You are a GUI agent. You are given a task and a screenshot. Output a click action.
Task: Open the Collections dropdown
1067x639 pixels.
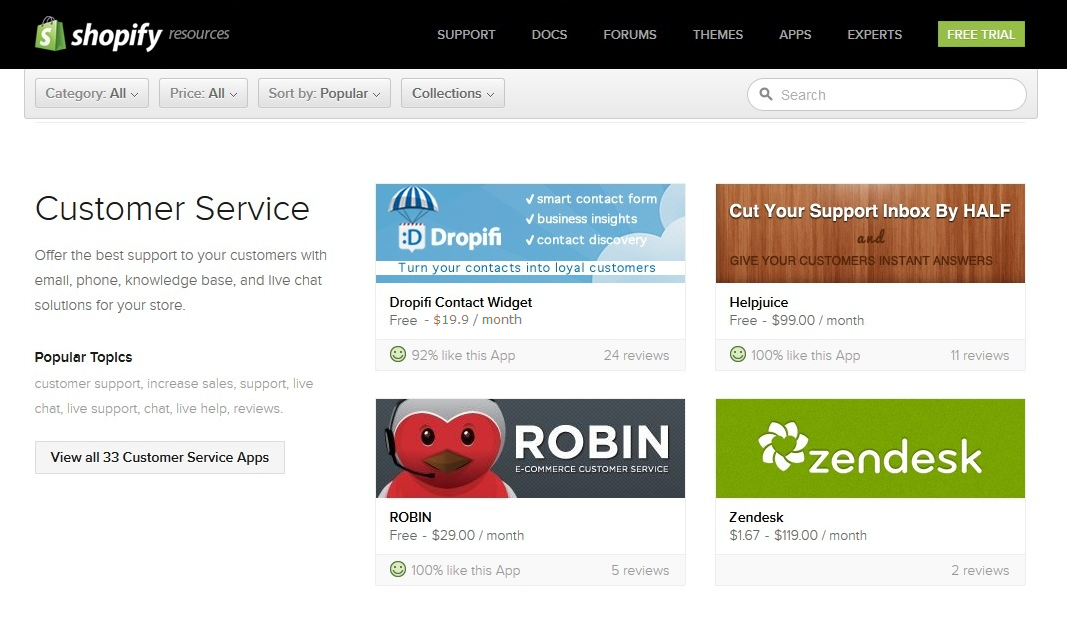pyautogui.click(x=452, y=93)
